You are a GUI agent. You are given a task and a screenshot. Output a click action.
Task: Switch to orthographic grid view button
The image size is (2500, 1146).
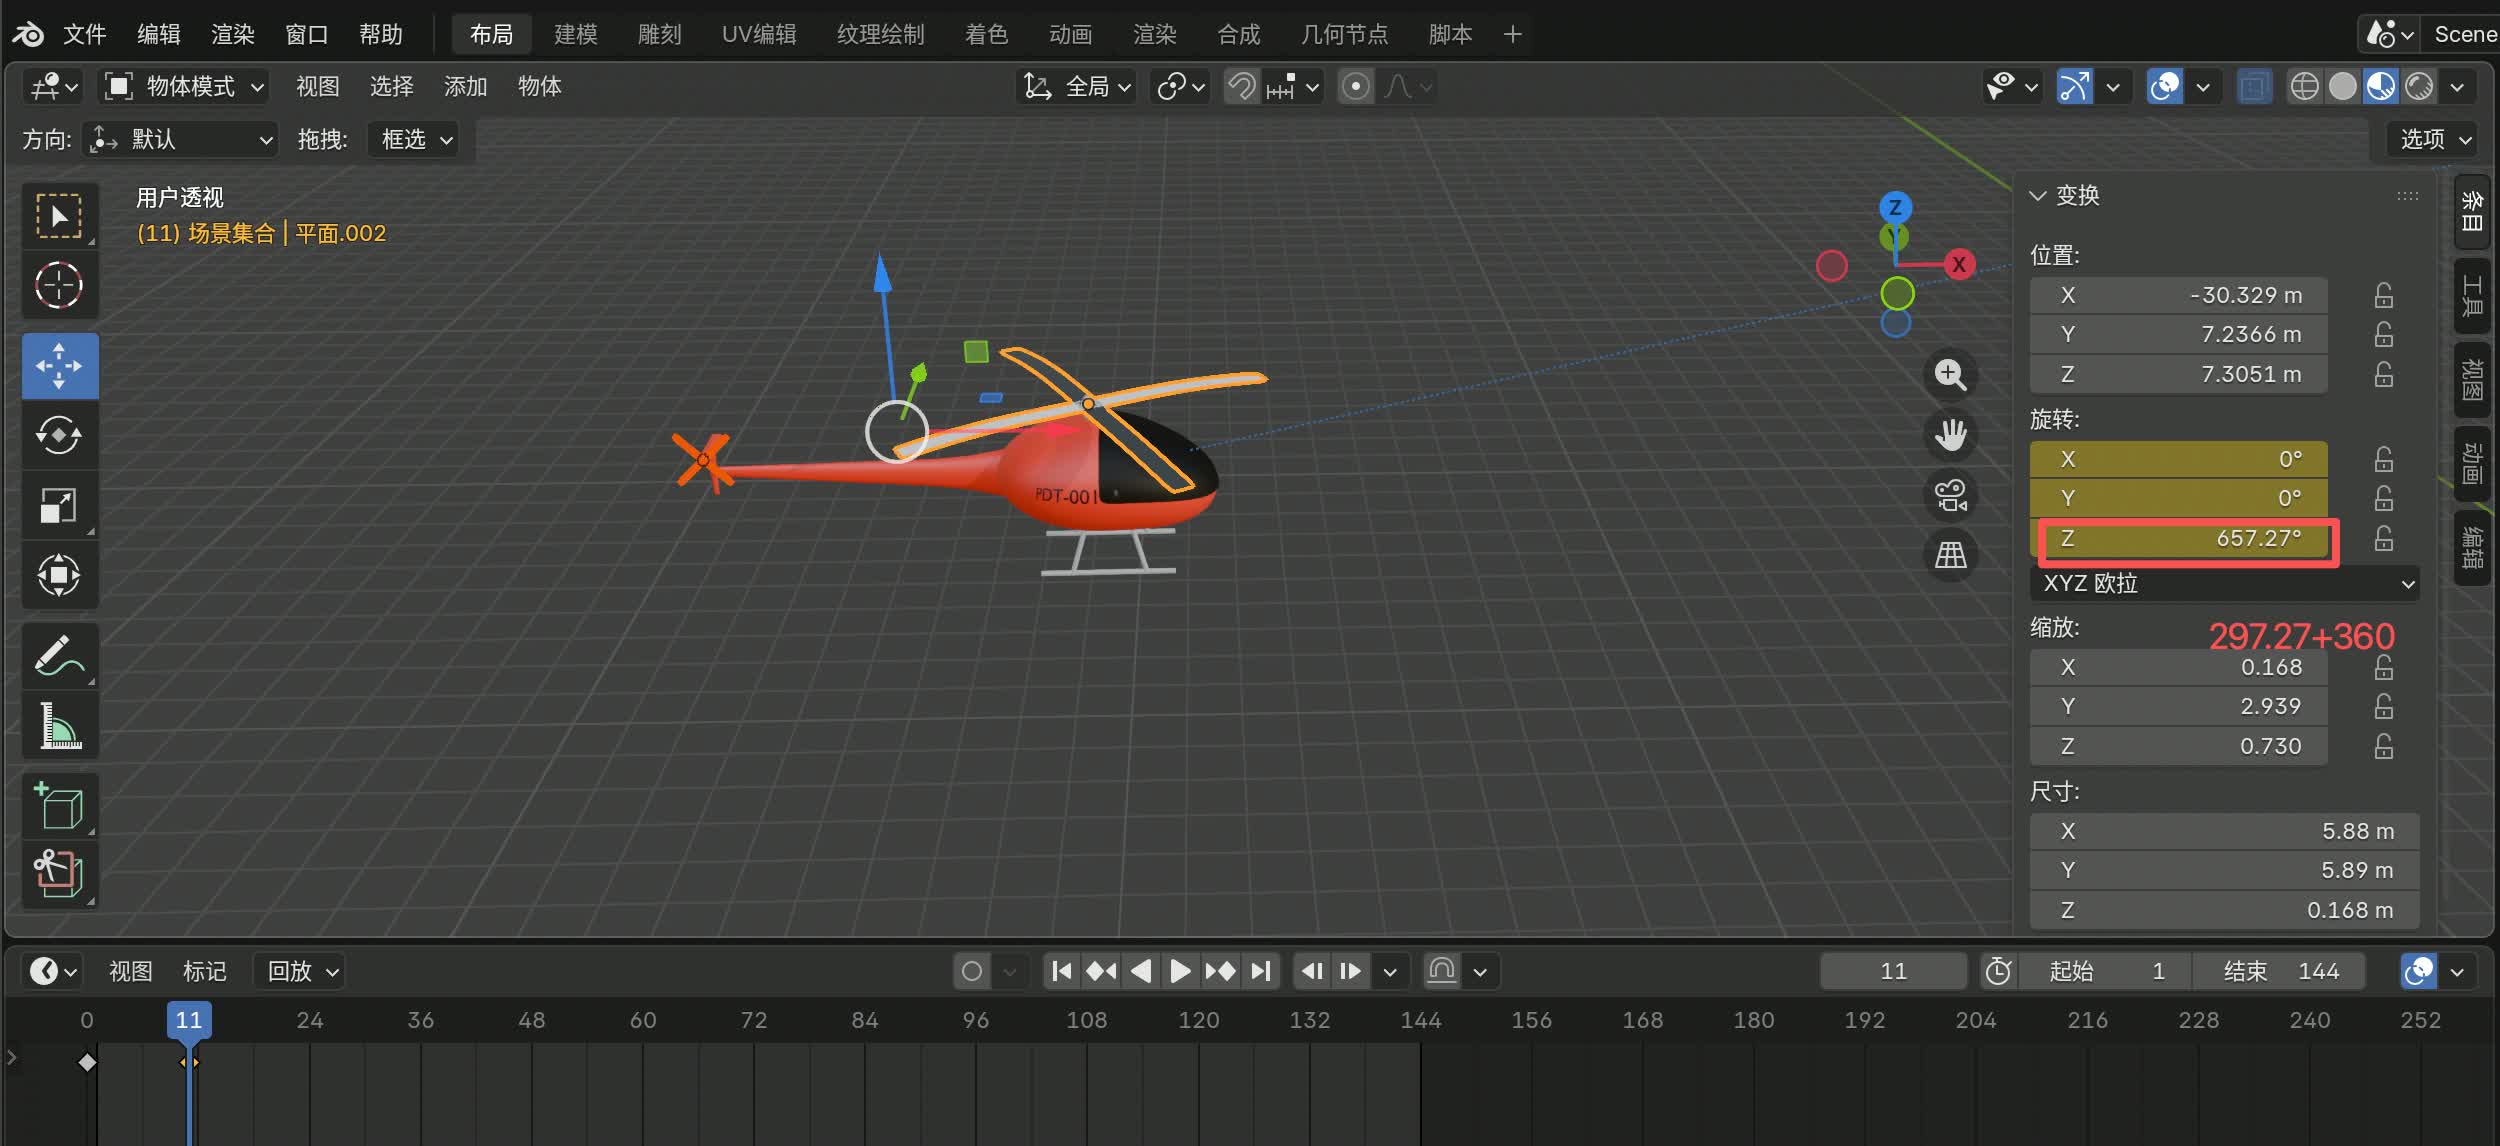[x=1949, y=554]
